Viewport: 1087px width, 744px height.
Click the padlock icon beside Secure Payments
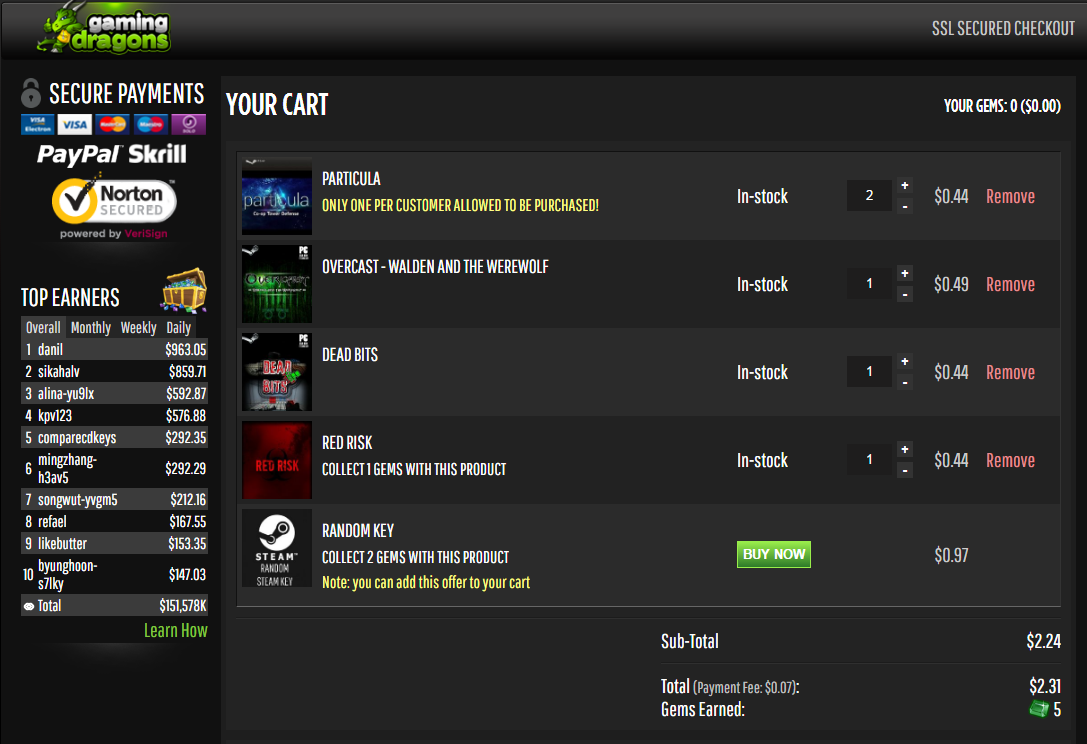click(x=31, y=93)
